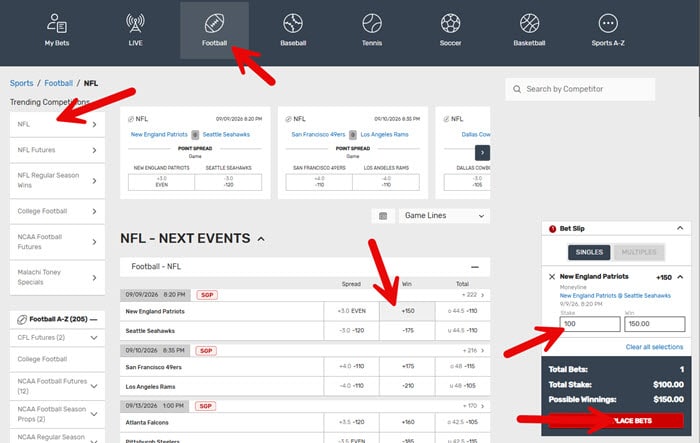
Task: Open Sports A-Z listing
Action: [608, 30]
